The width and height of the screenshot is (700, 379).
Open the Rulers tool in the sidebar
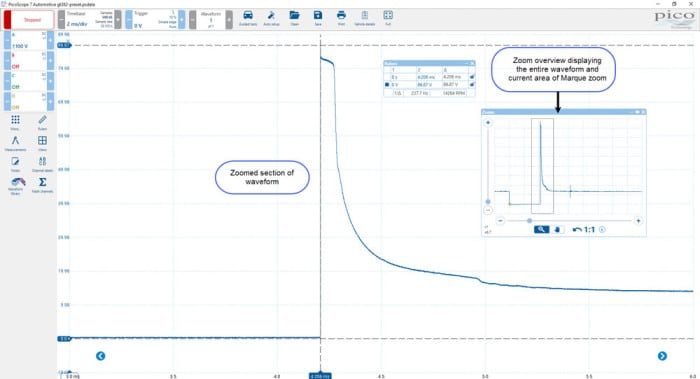[x=42, y=122]
